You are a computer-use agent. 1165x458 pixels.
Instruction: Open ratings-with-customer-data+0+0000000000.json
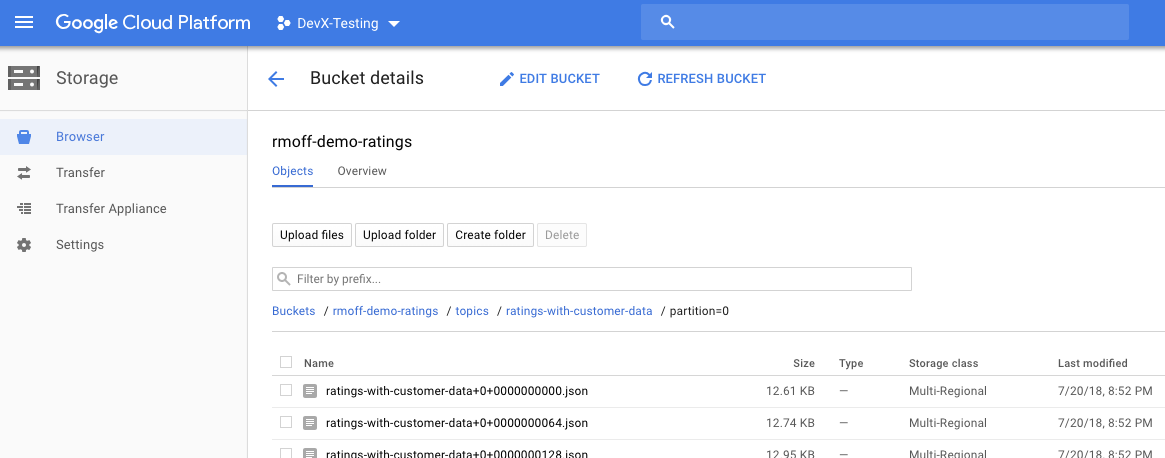457,390
